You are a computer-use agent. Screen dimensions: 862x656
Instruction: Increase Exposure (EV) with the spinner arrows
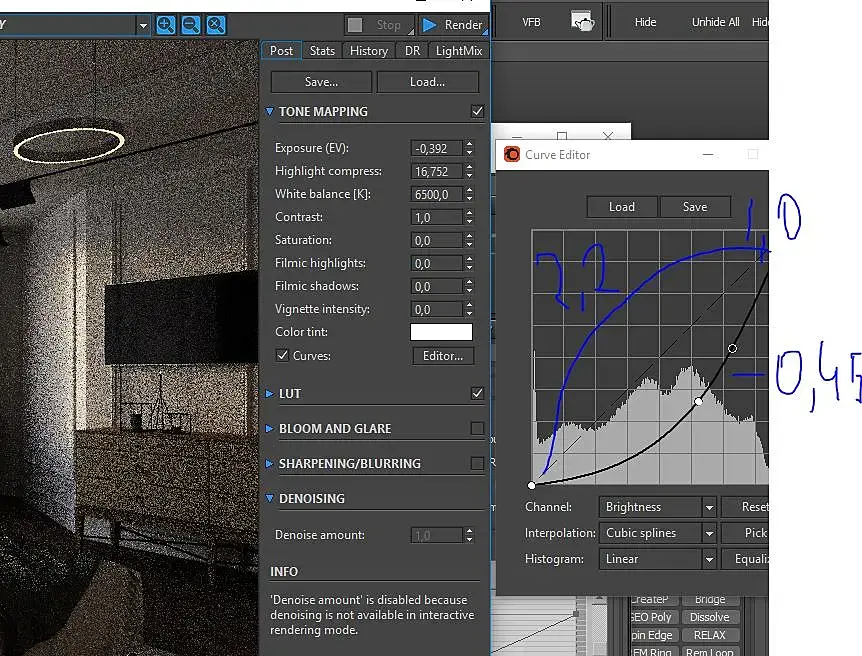tap(469, 144)
